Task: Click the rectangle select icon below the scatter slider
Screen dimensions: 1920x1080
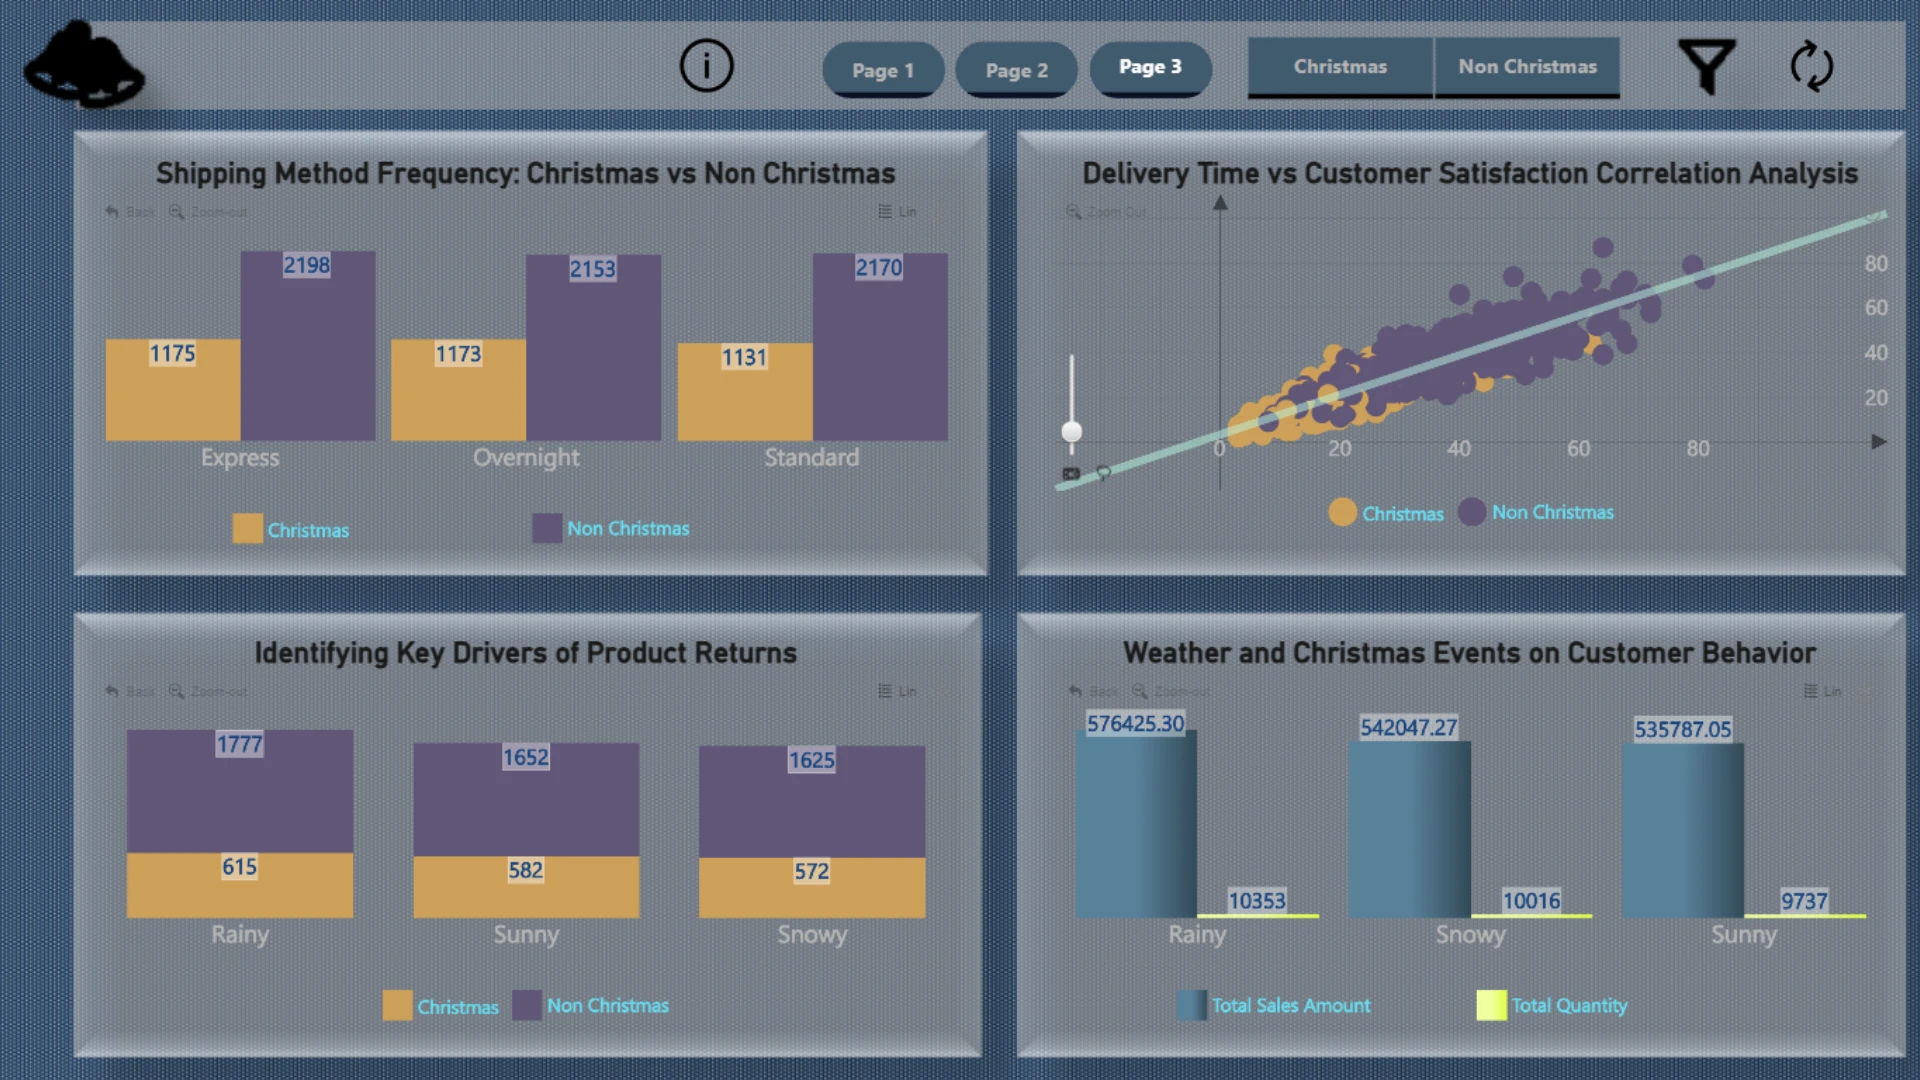Action: pos(1071,474)
